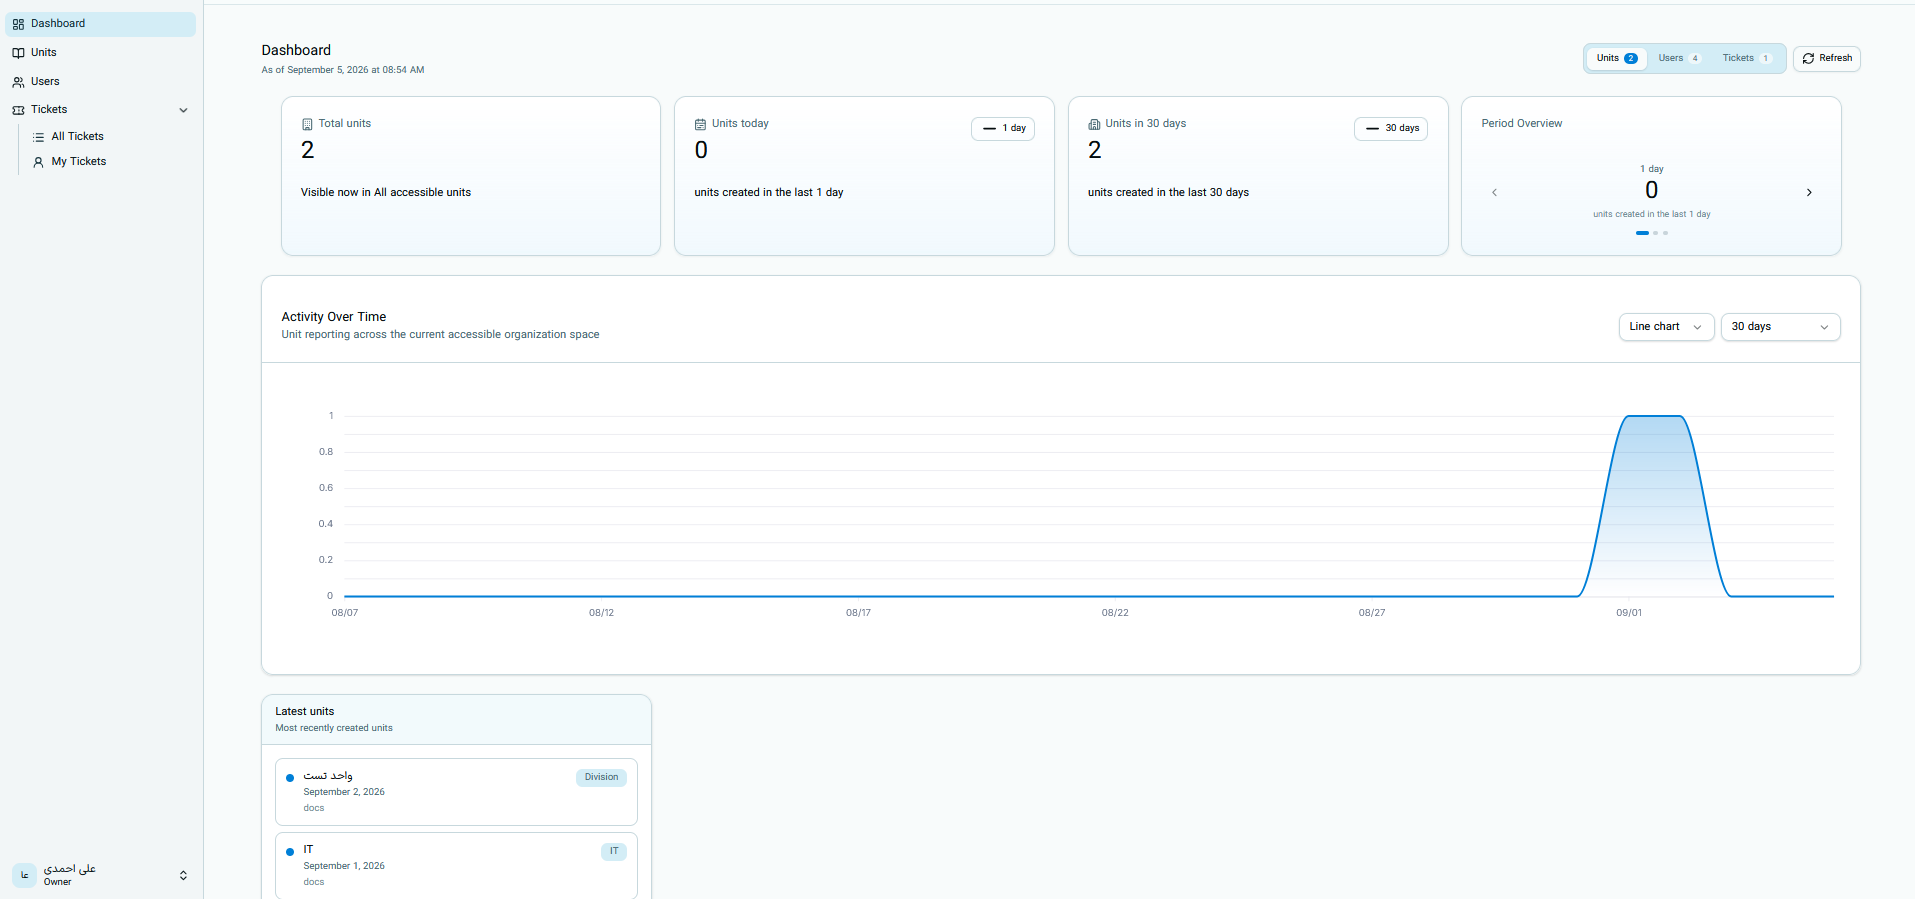Switch to the Users tab
The height and width of the screenshot is (899, 1915).
pyautogui.click(x=1679, y=58)
